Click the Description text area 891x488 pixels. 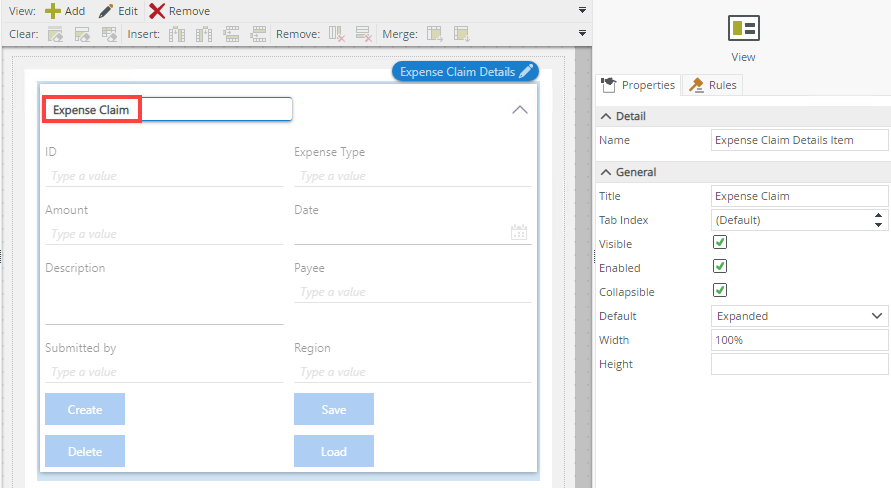[x=164, y=302]
